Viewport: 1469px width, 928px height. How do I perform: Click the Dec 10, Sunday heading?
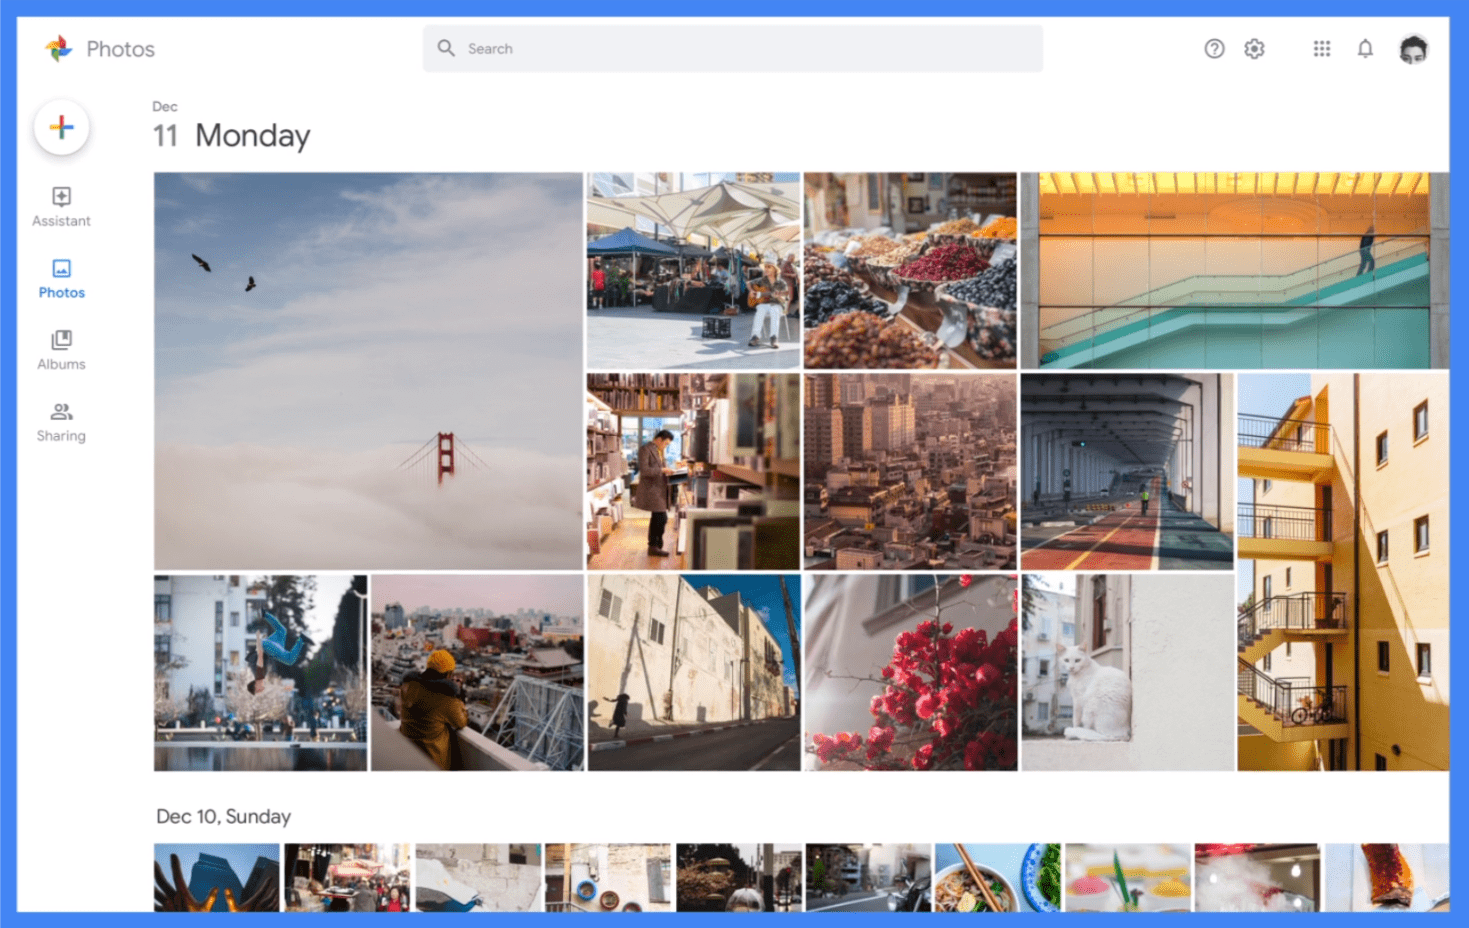[223, 816]
